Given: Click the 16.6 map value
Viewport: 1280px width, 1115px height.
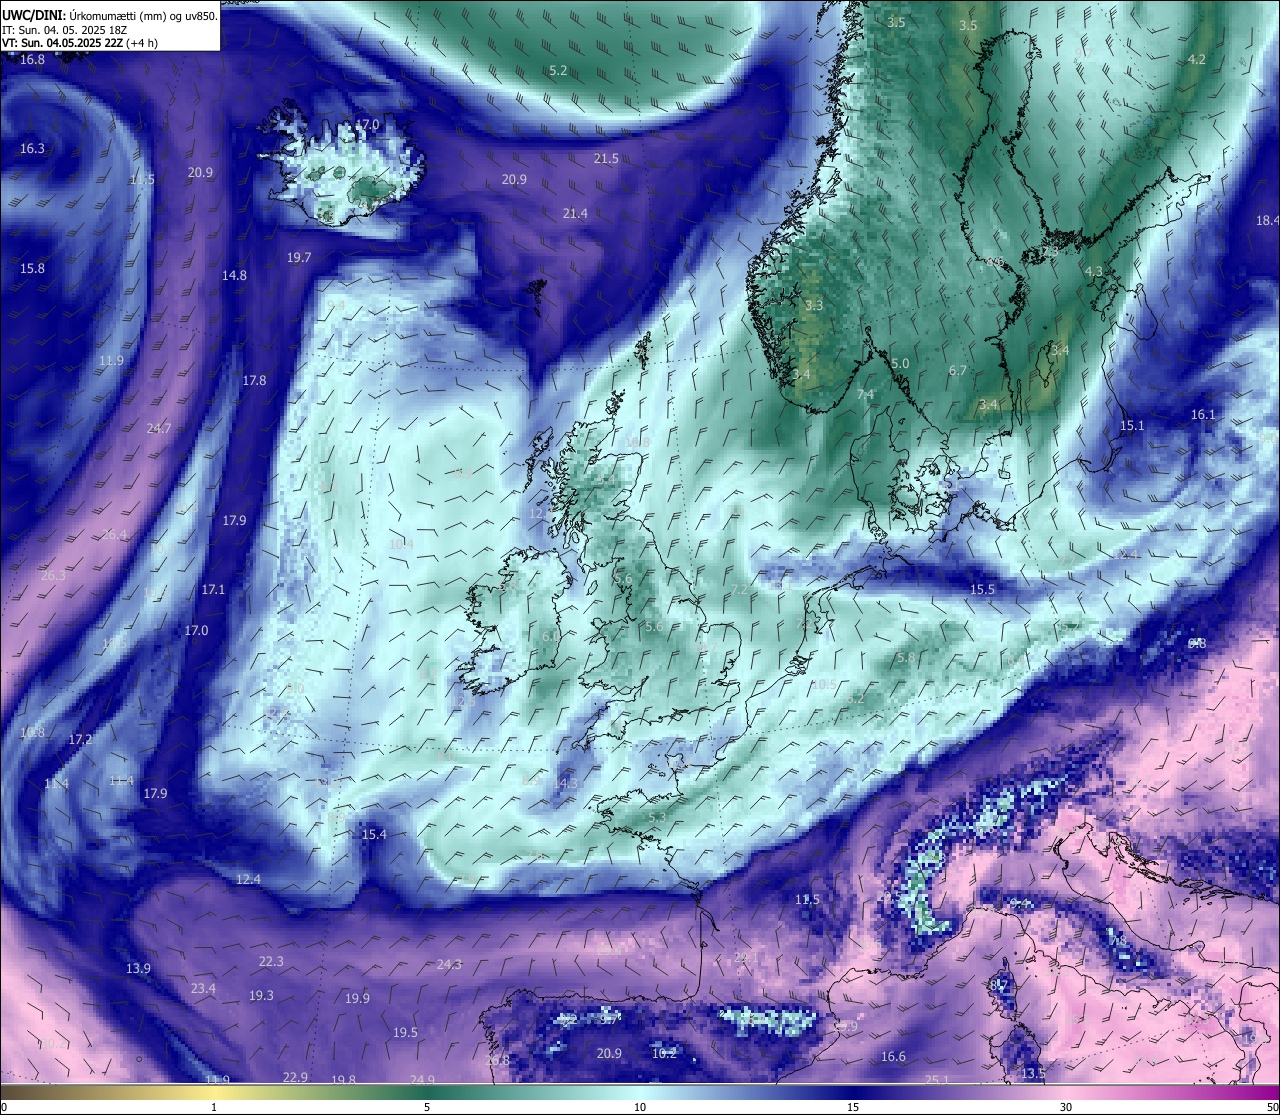Looking at the screenshot, I should click(893, 1057).
